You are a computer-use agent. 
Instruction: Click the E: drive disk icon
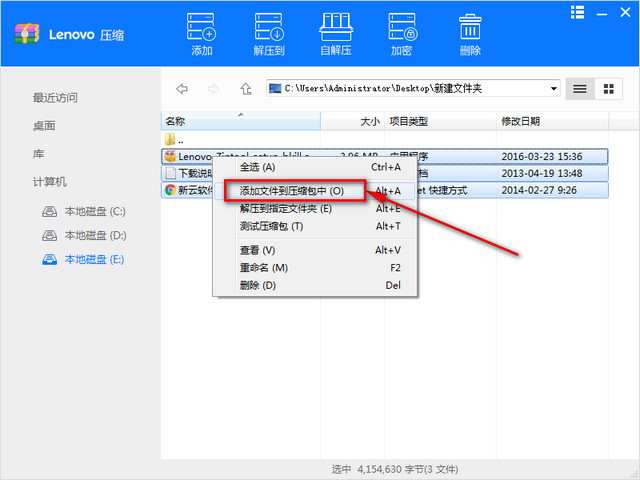[50, 259]
